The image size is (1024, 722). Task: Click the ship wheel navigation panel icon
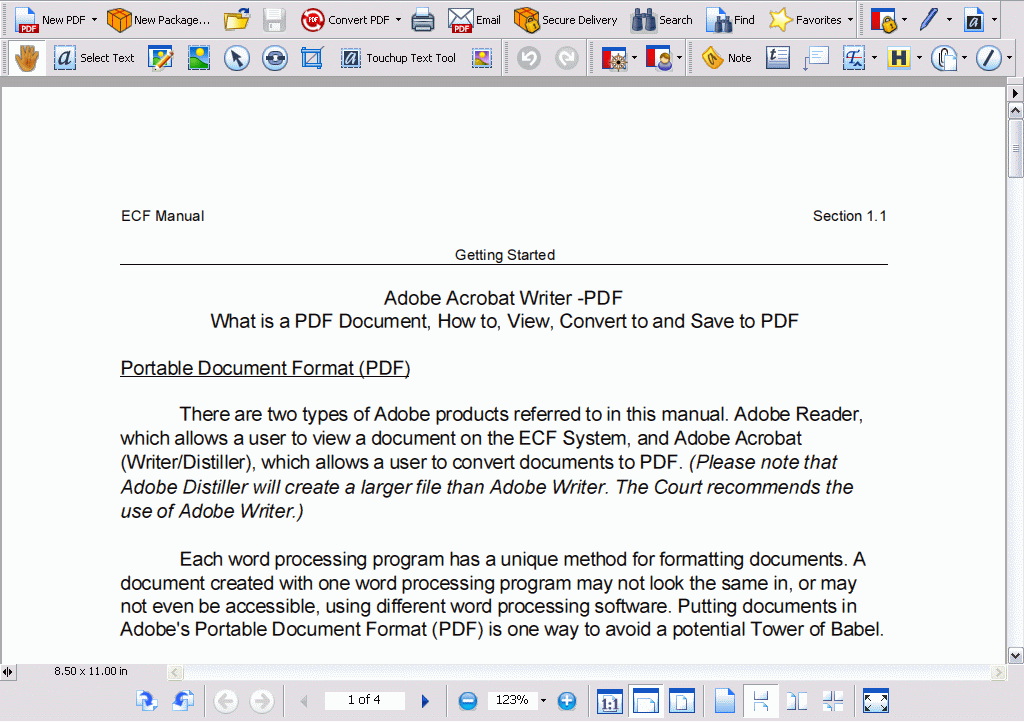click(613, 58)
